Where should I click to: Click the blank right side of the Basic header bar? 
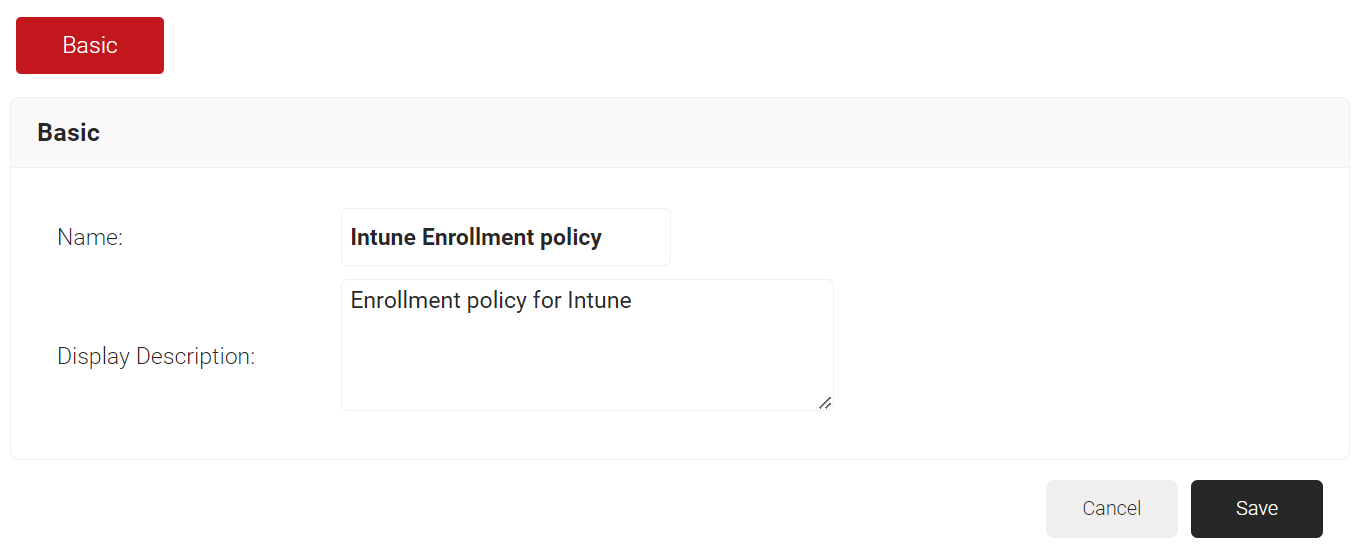[900, 132]
